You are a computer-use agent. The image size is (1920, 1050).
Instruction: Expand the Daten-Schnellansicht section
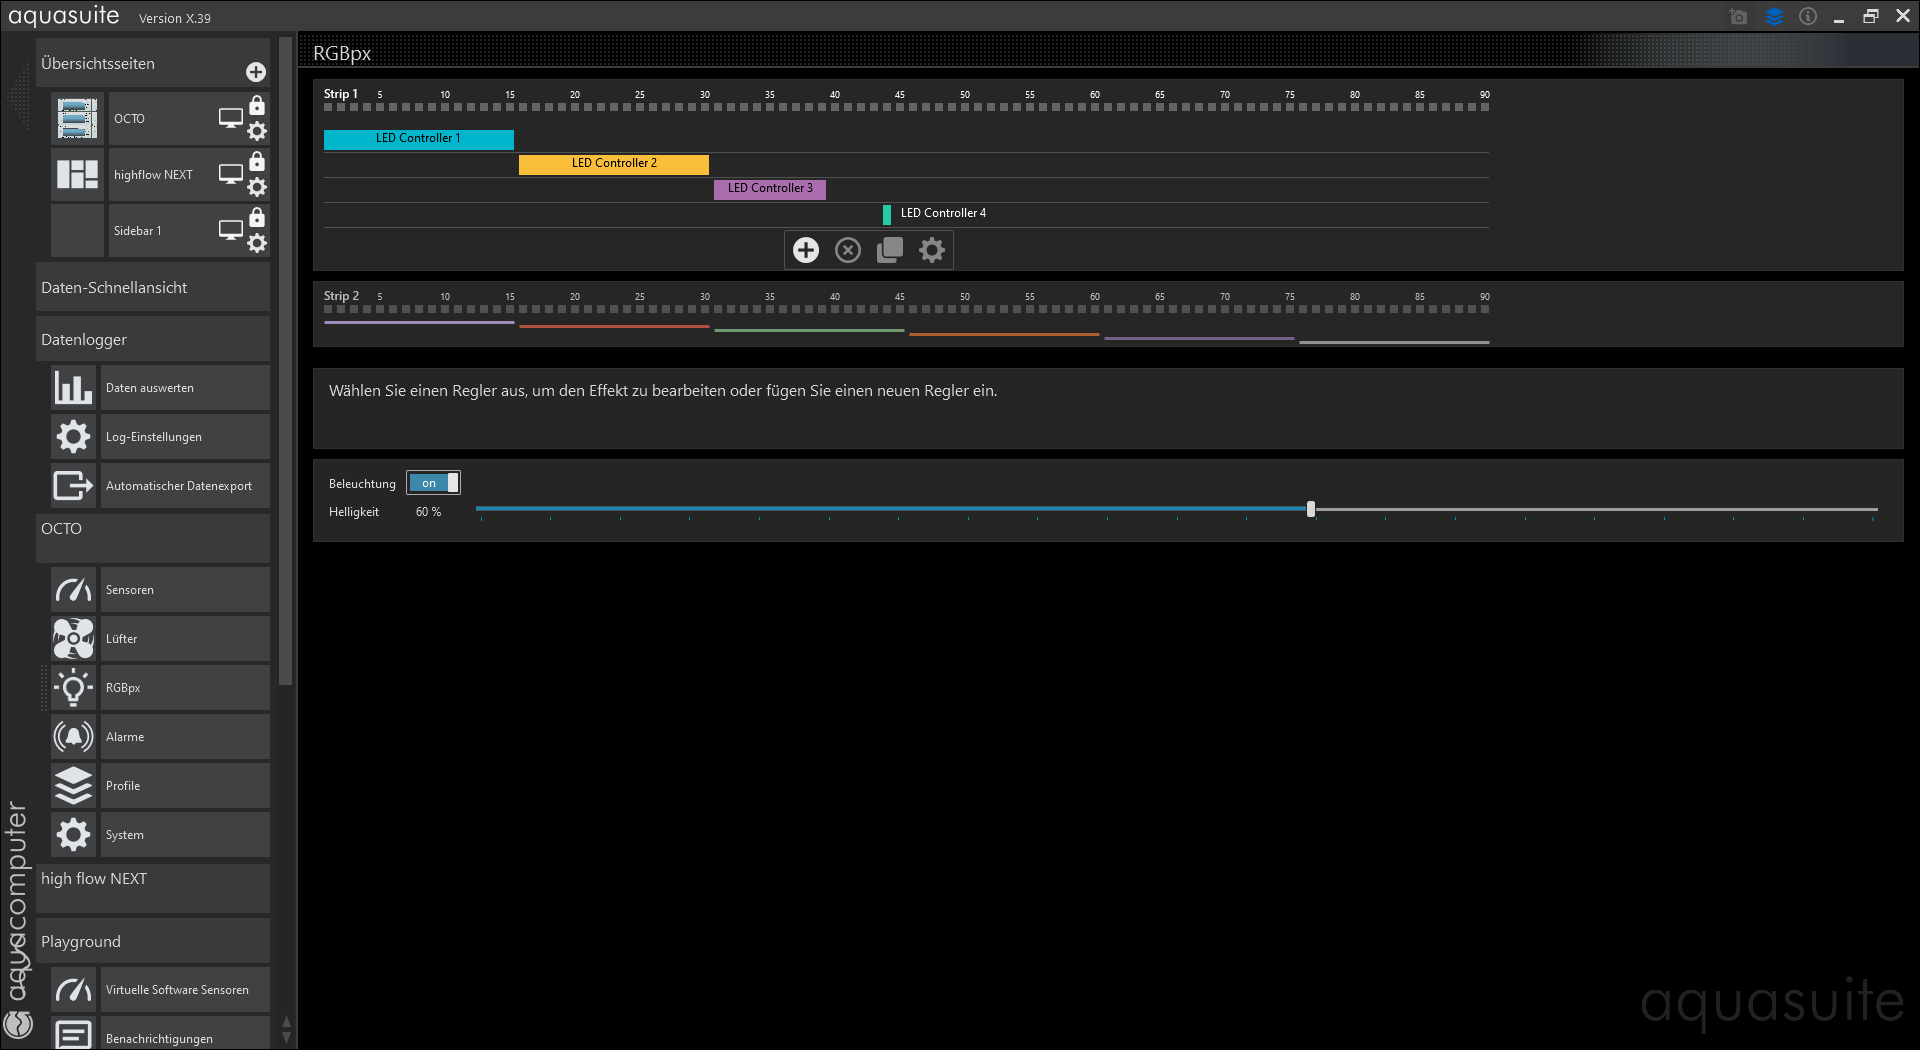pyautogui.click(x=153, y=287)
